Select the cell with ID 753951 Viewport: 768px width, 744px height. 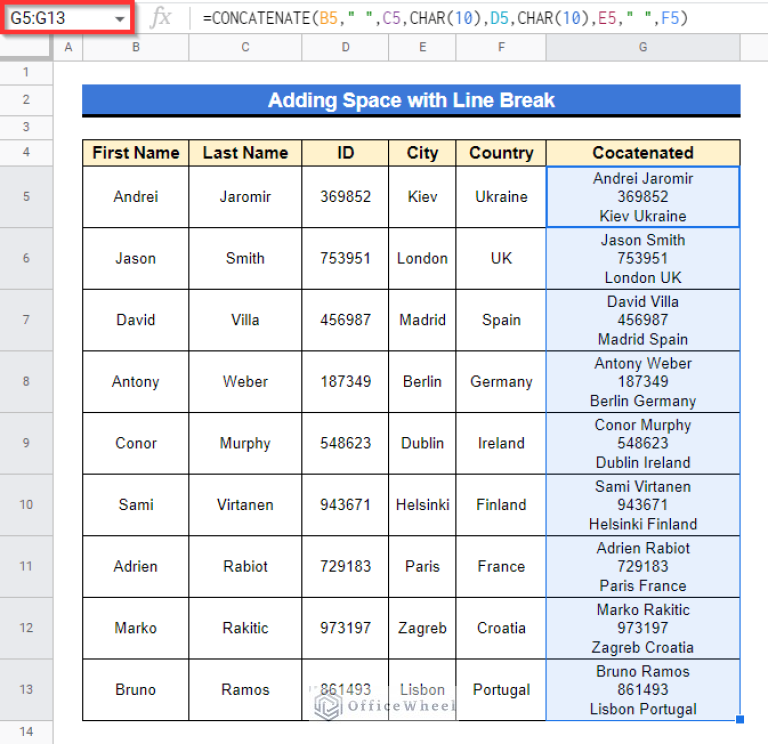coord(345,258)
